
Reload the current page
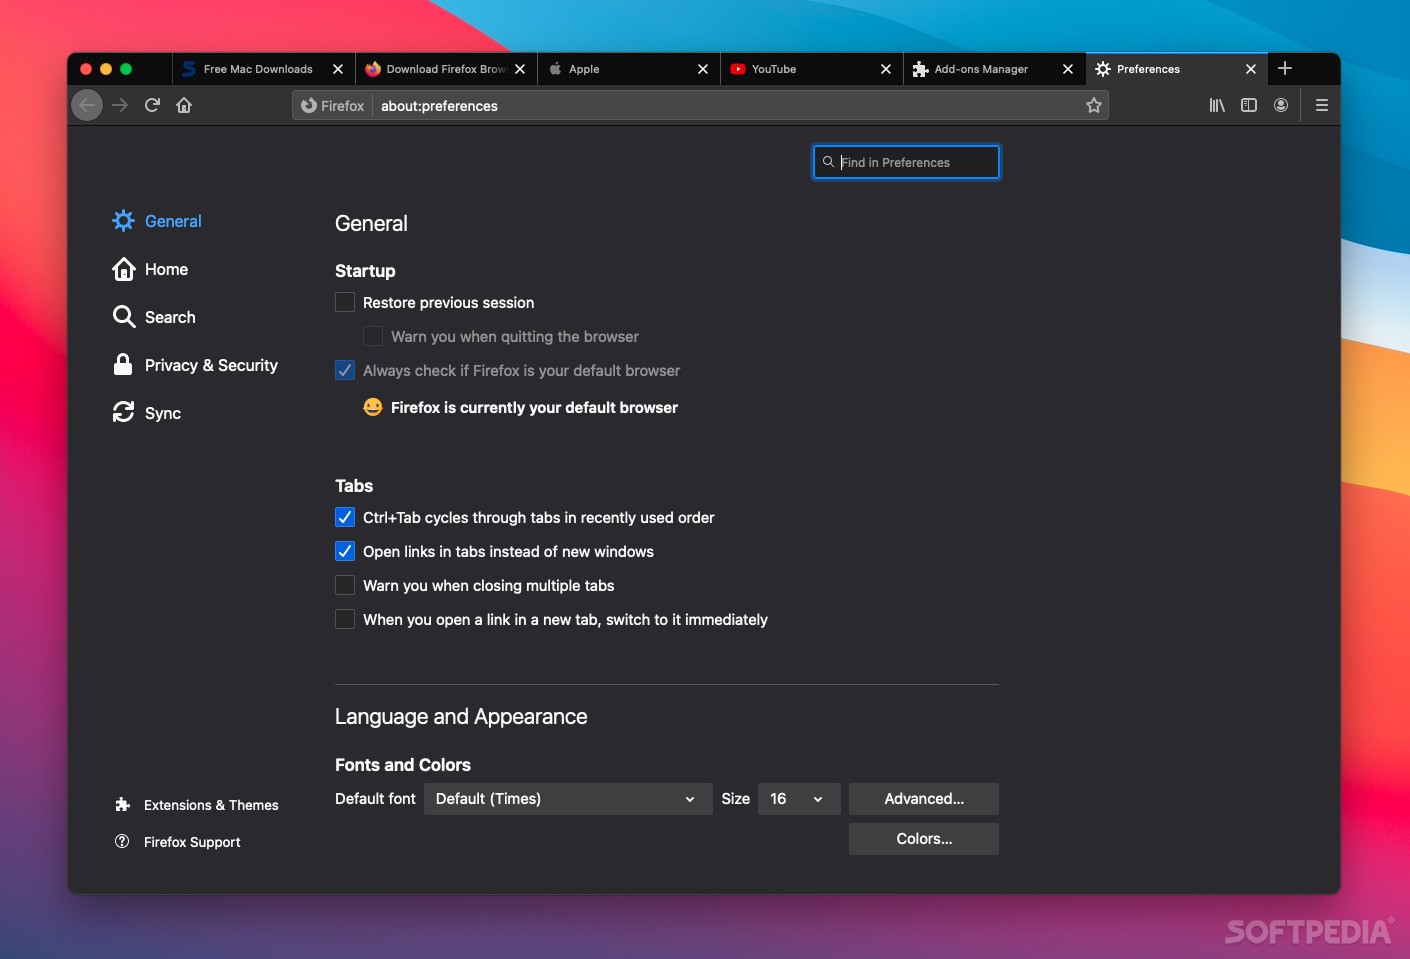(151, 105)
